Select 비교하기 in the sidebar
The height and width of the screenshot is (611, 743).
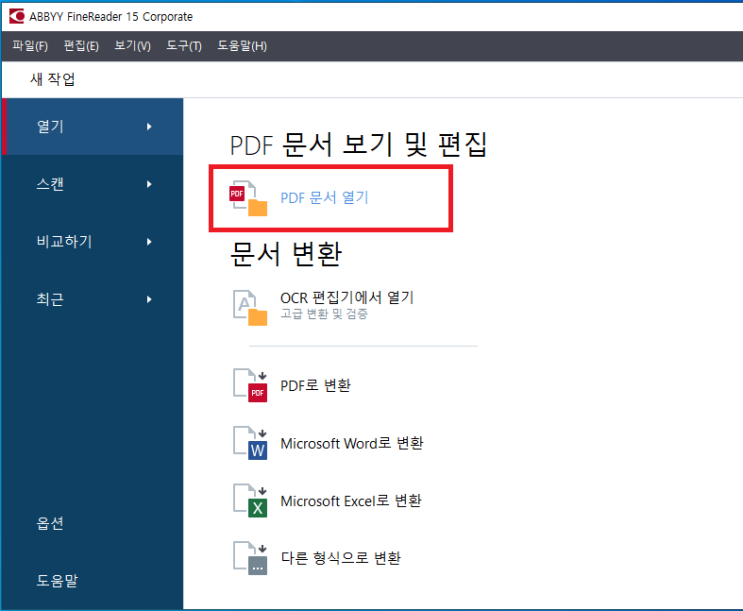point(92,242)
